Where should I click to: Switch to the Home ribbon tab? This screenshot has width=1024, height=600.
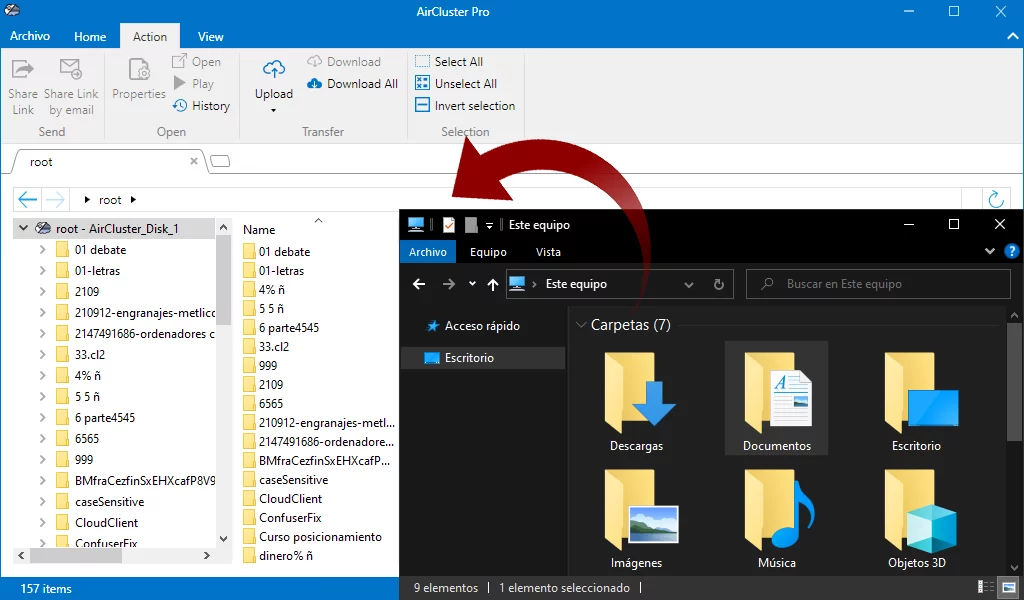click(x=90, y=37)
